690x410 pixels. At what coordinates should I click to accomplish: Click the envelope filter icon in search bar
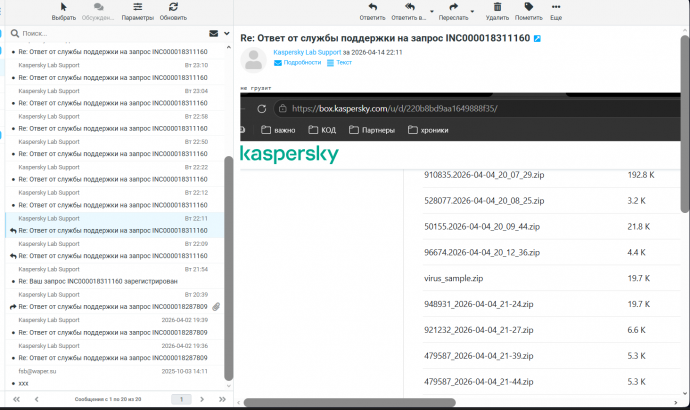(x=213, y=33)
